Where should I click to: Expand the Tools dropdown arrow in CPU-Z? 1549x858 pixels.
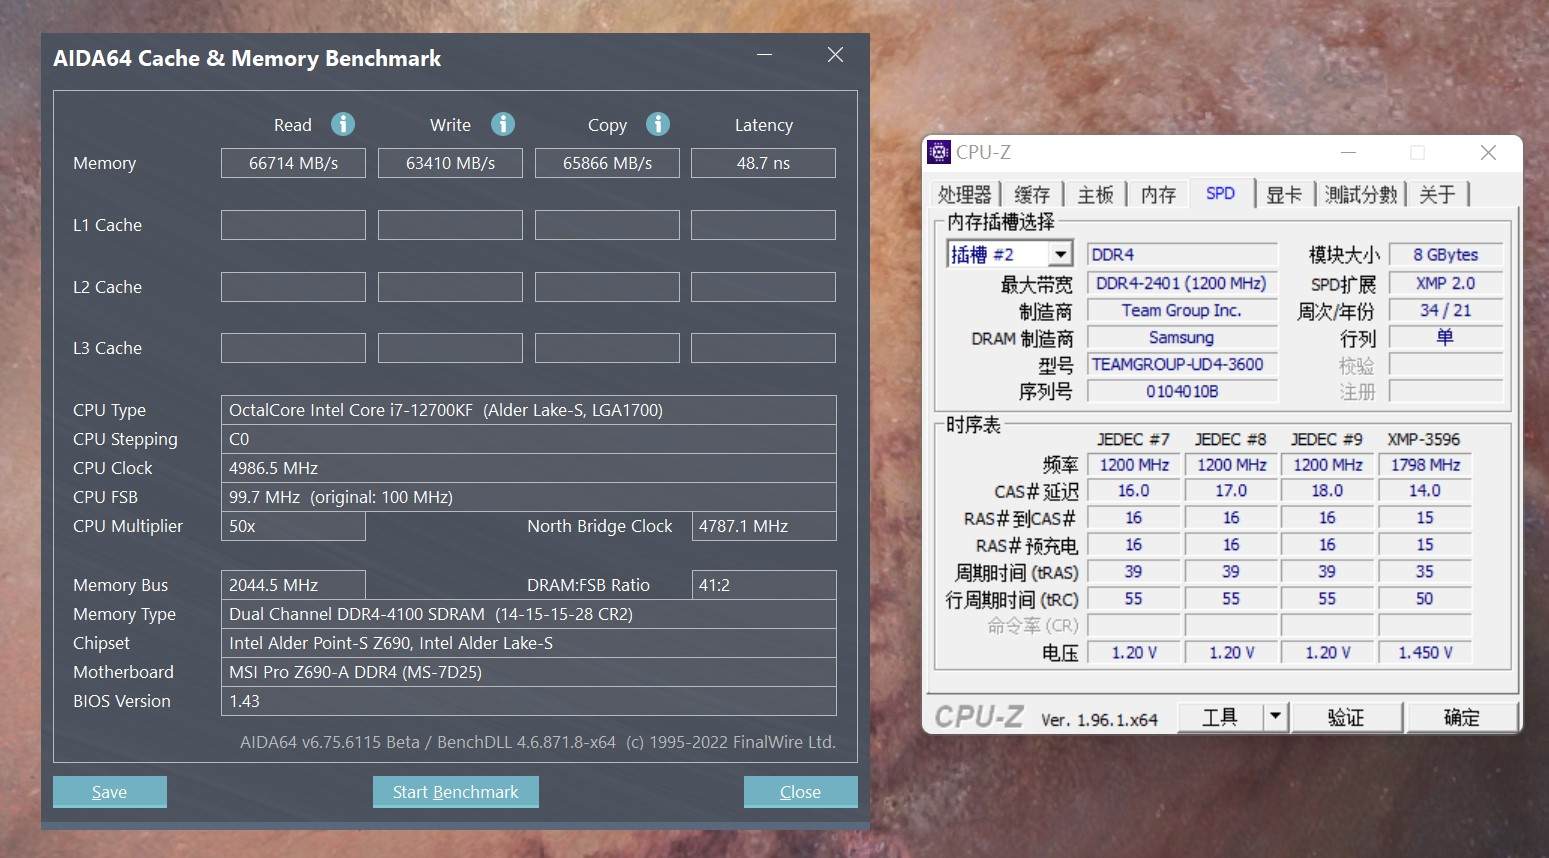pyautogui.click(x=1274, y=716)
